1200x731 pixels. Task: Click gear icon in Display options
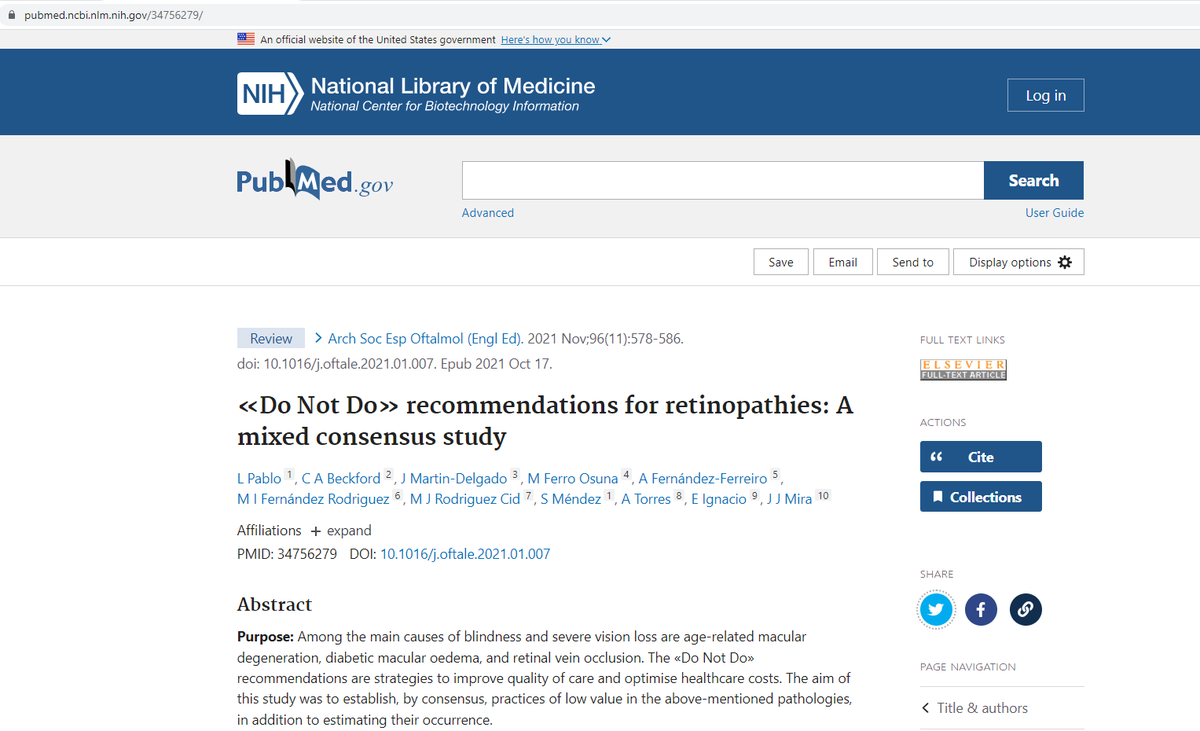pyautogui.click(x=1065, y=262)
